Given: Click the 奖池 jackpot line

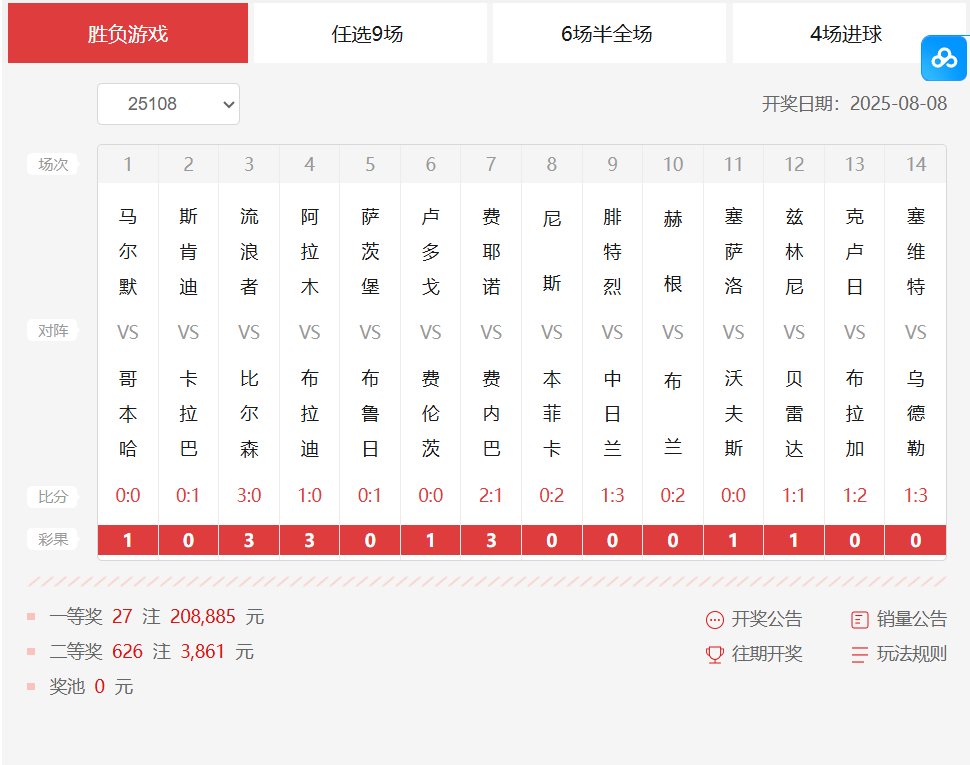Looking at the screenshot, I should coord(91,686).
